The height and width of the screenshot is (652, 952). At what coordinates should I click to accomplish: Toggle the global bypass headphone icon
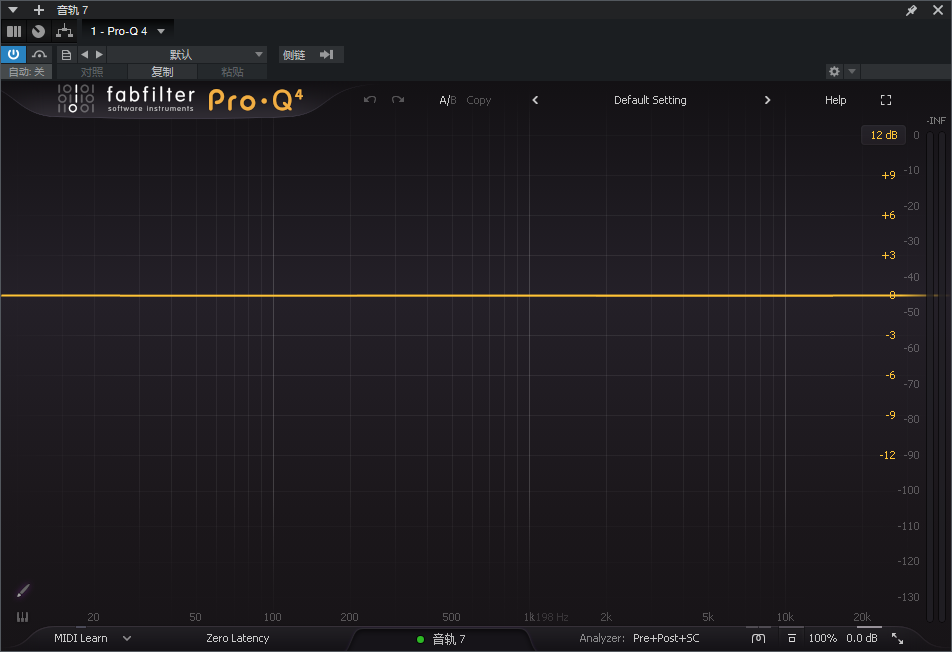758,638
